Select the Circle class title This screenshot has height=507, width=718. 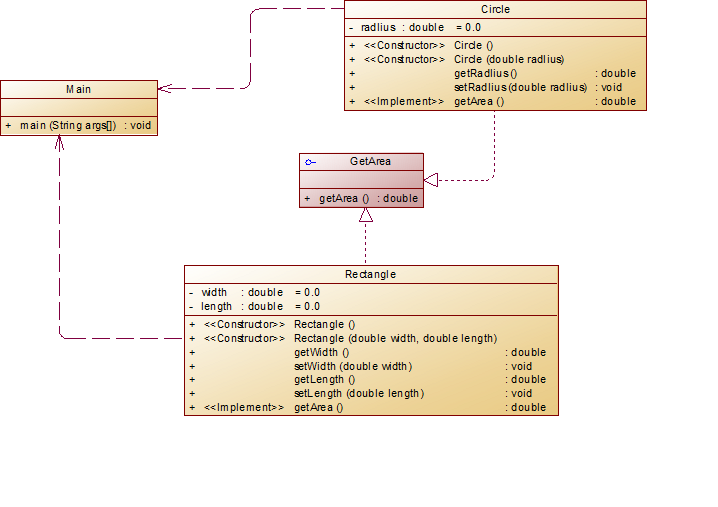click(x=495, y=9)
